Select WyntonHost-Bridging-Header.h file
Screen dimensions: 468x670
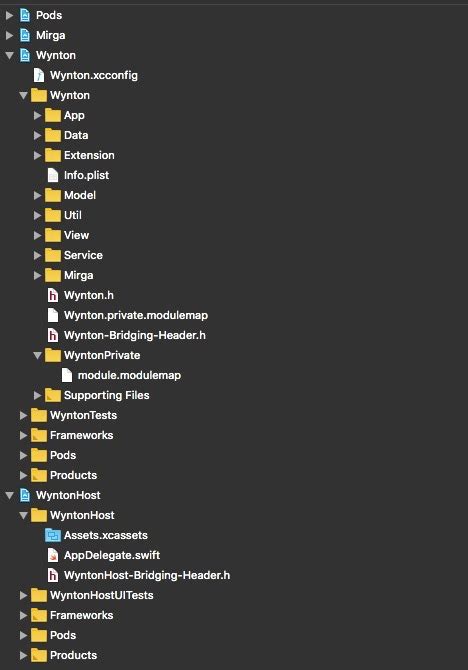point(147,575)
